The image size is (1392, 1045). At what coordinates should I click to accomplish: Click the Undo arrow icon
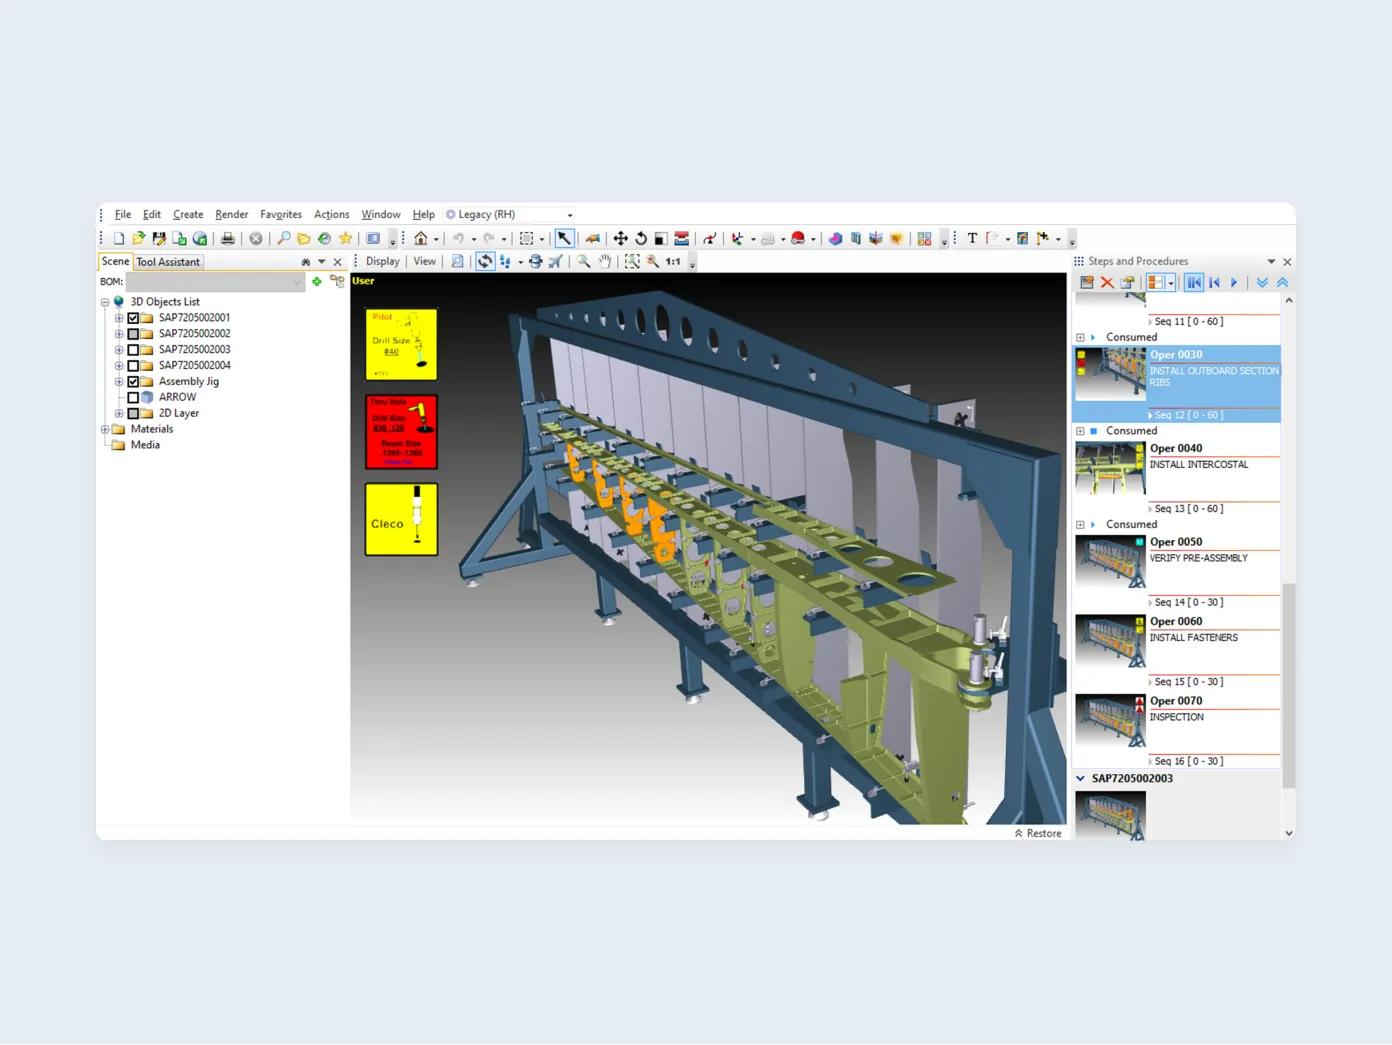[x=459, y=239]
